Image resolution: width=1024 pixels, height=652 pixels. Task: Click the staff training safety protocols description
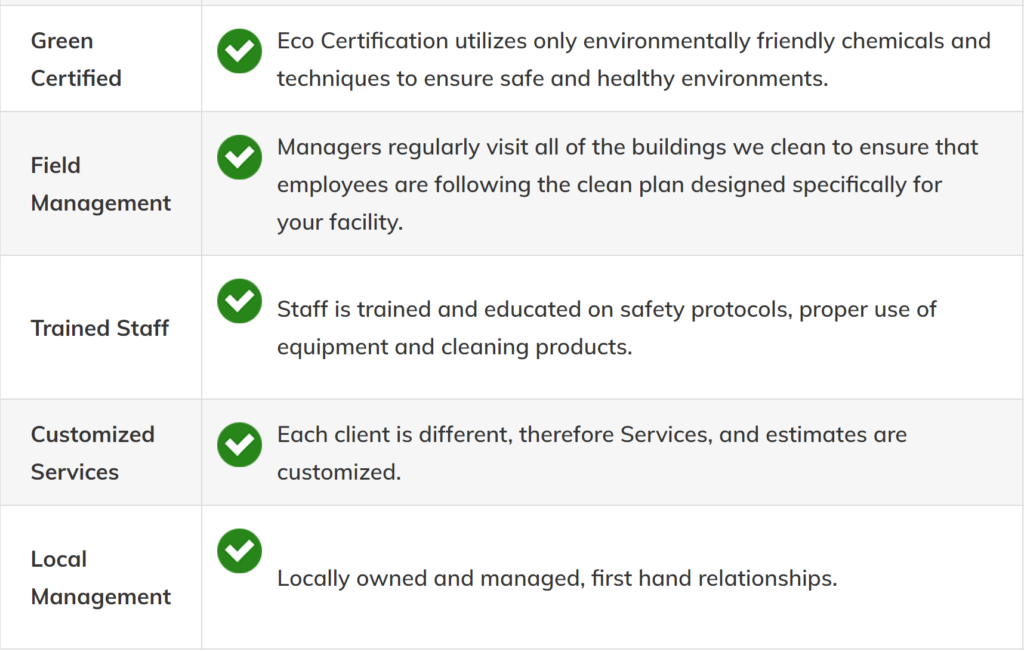click(607, 328)
